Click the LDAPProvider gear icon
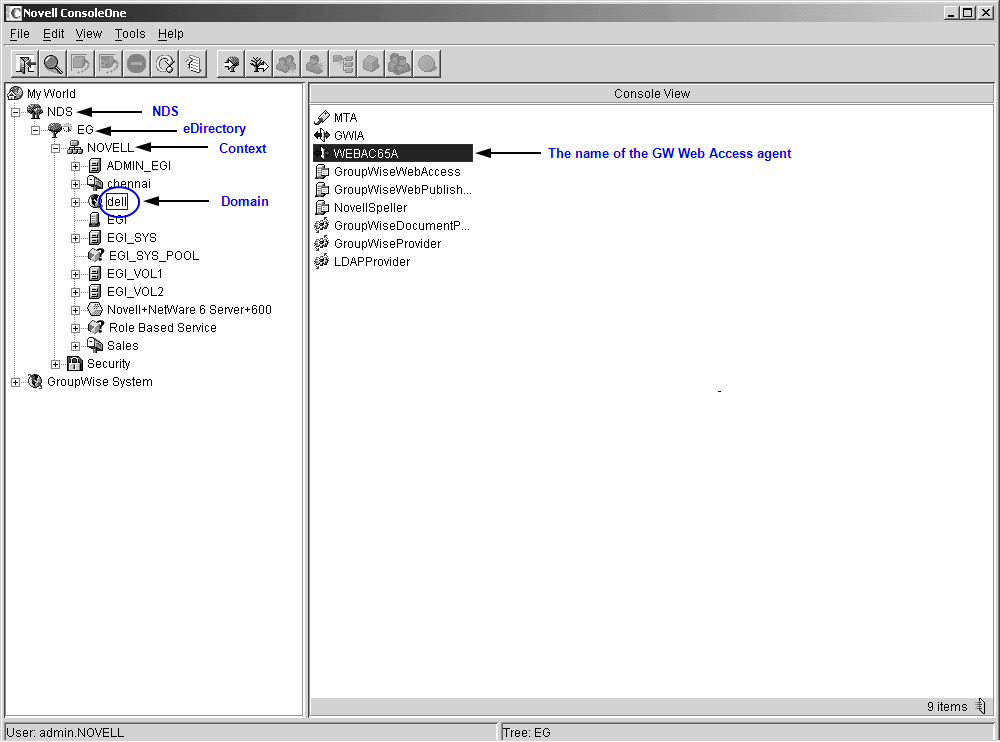The image size is (1000, 742). coord(322,261)
